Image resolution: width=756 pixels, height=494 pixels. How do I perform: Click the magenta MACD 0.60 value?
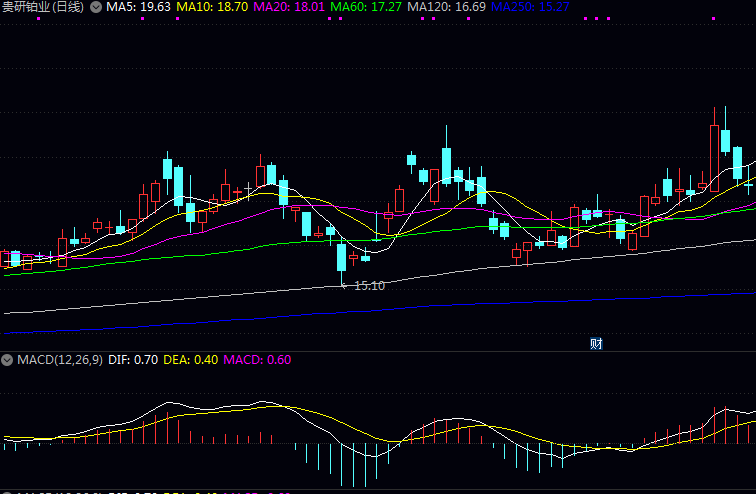[257, 360]
